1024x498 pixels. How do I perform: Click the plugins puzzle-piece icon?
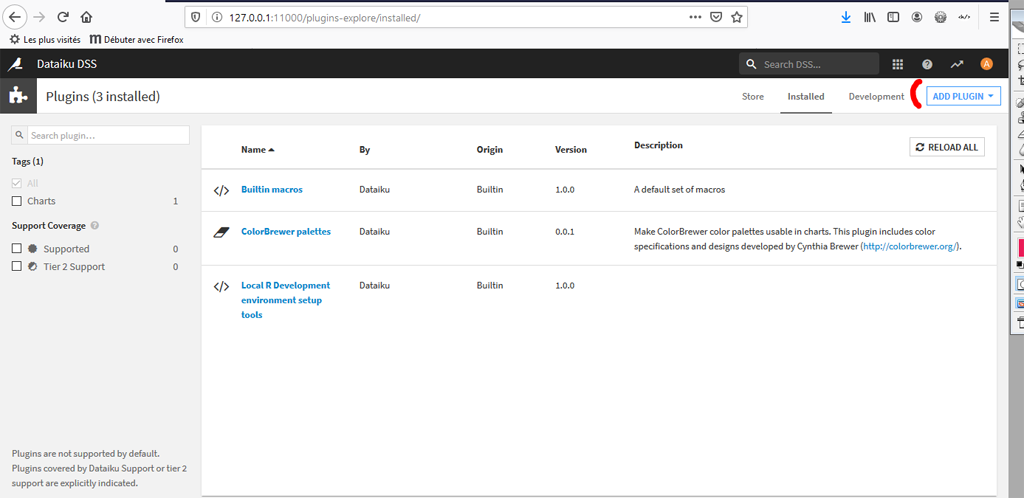click(x=18, y=97)
